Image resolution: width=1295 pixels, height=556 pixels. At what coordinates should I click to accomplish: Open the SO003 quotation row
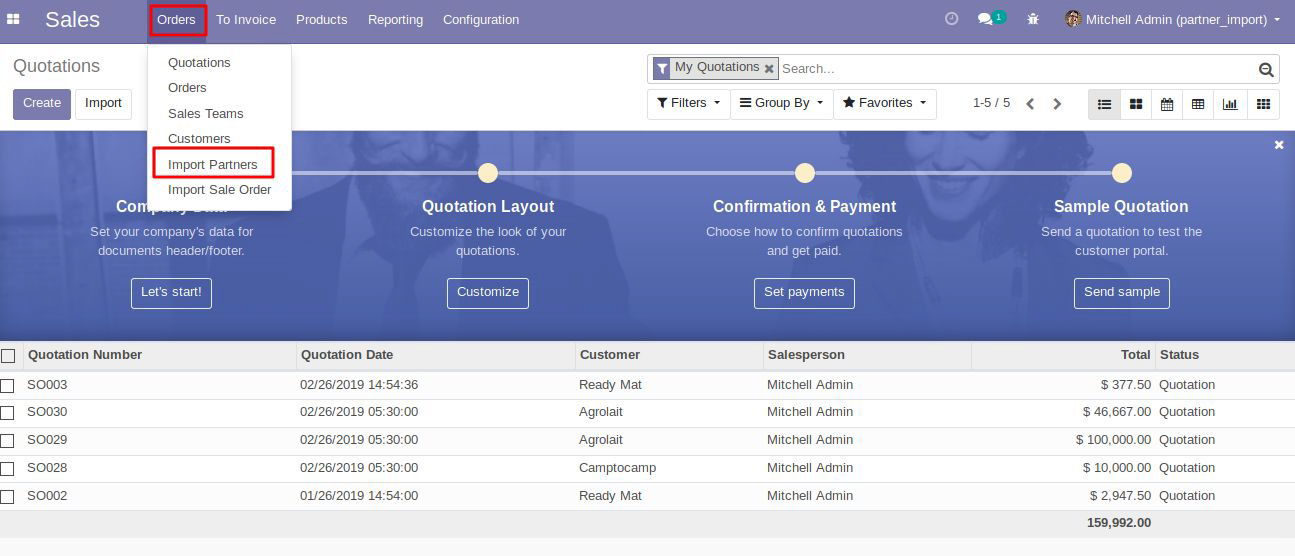point(647,385)
